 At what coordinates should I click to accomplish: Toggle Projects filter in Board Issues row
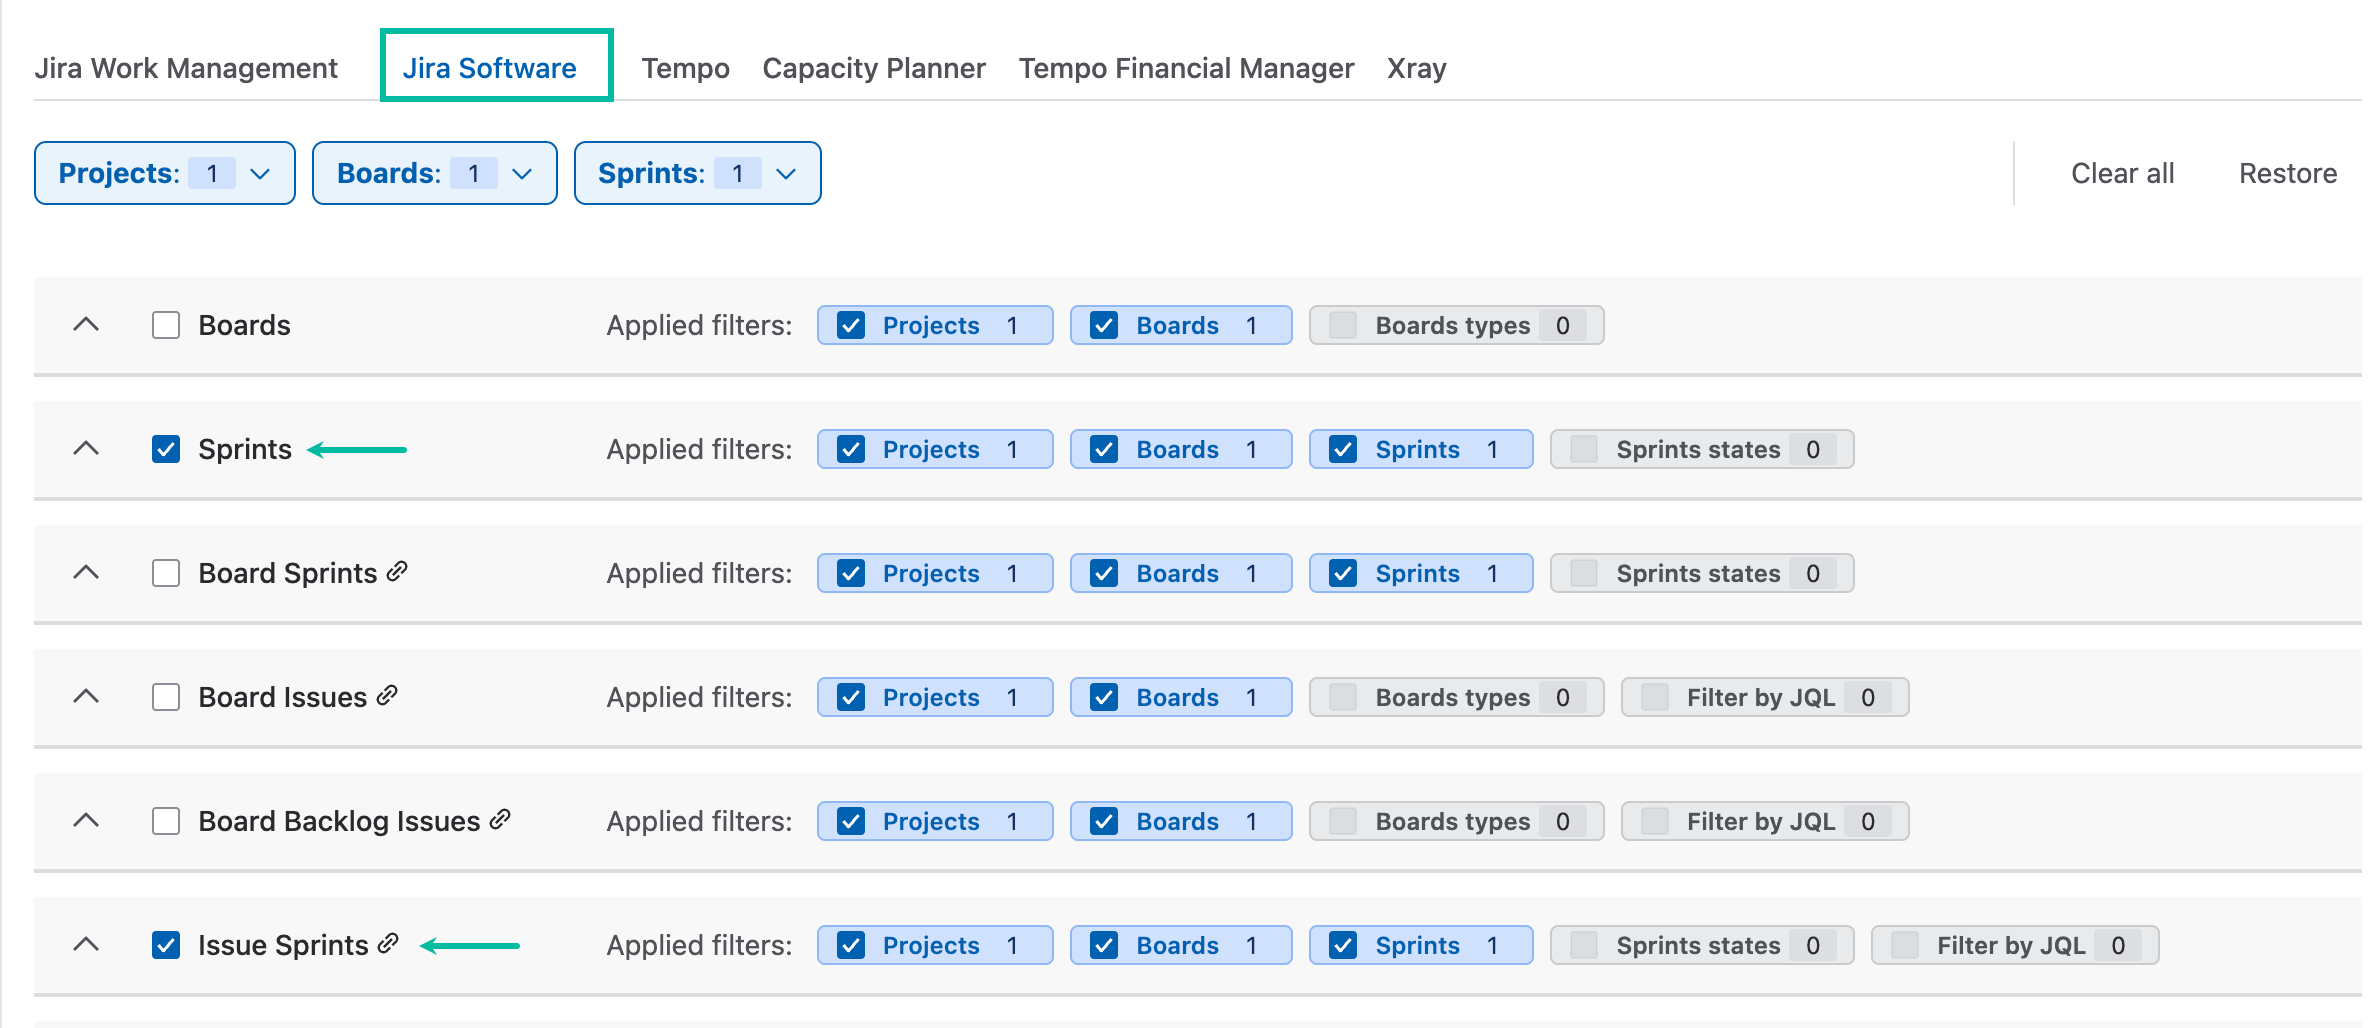(935, 697)
